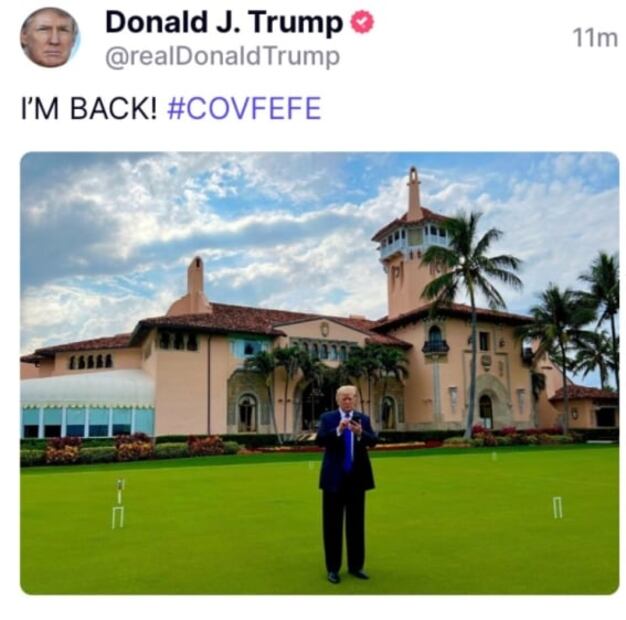The height and width of the screenshot is (620, 626).
Task: Click the man in suit in photo
Action: (346, 484)
